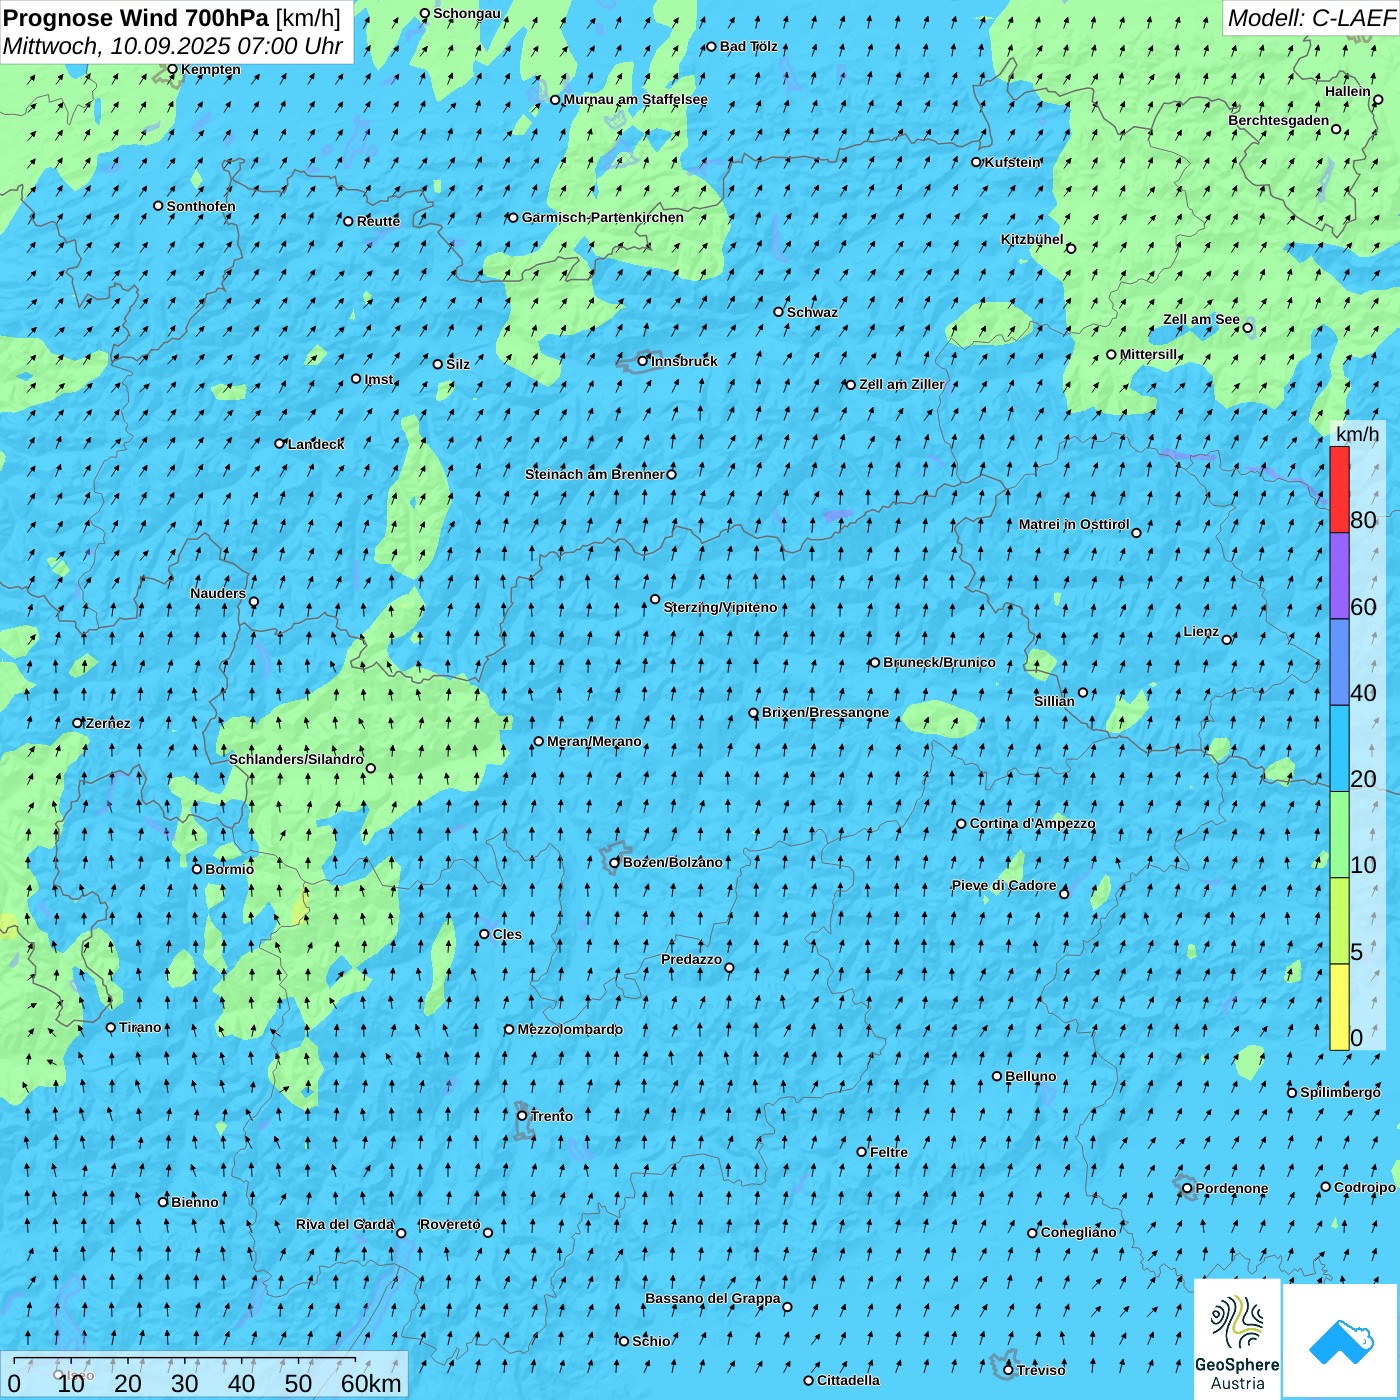The width and height of the screenshot is (1400, 1400).
Task: Click the title 'Prognose Wind 700hPa'
Action: click(136, 17)
